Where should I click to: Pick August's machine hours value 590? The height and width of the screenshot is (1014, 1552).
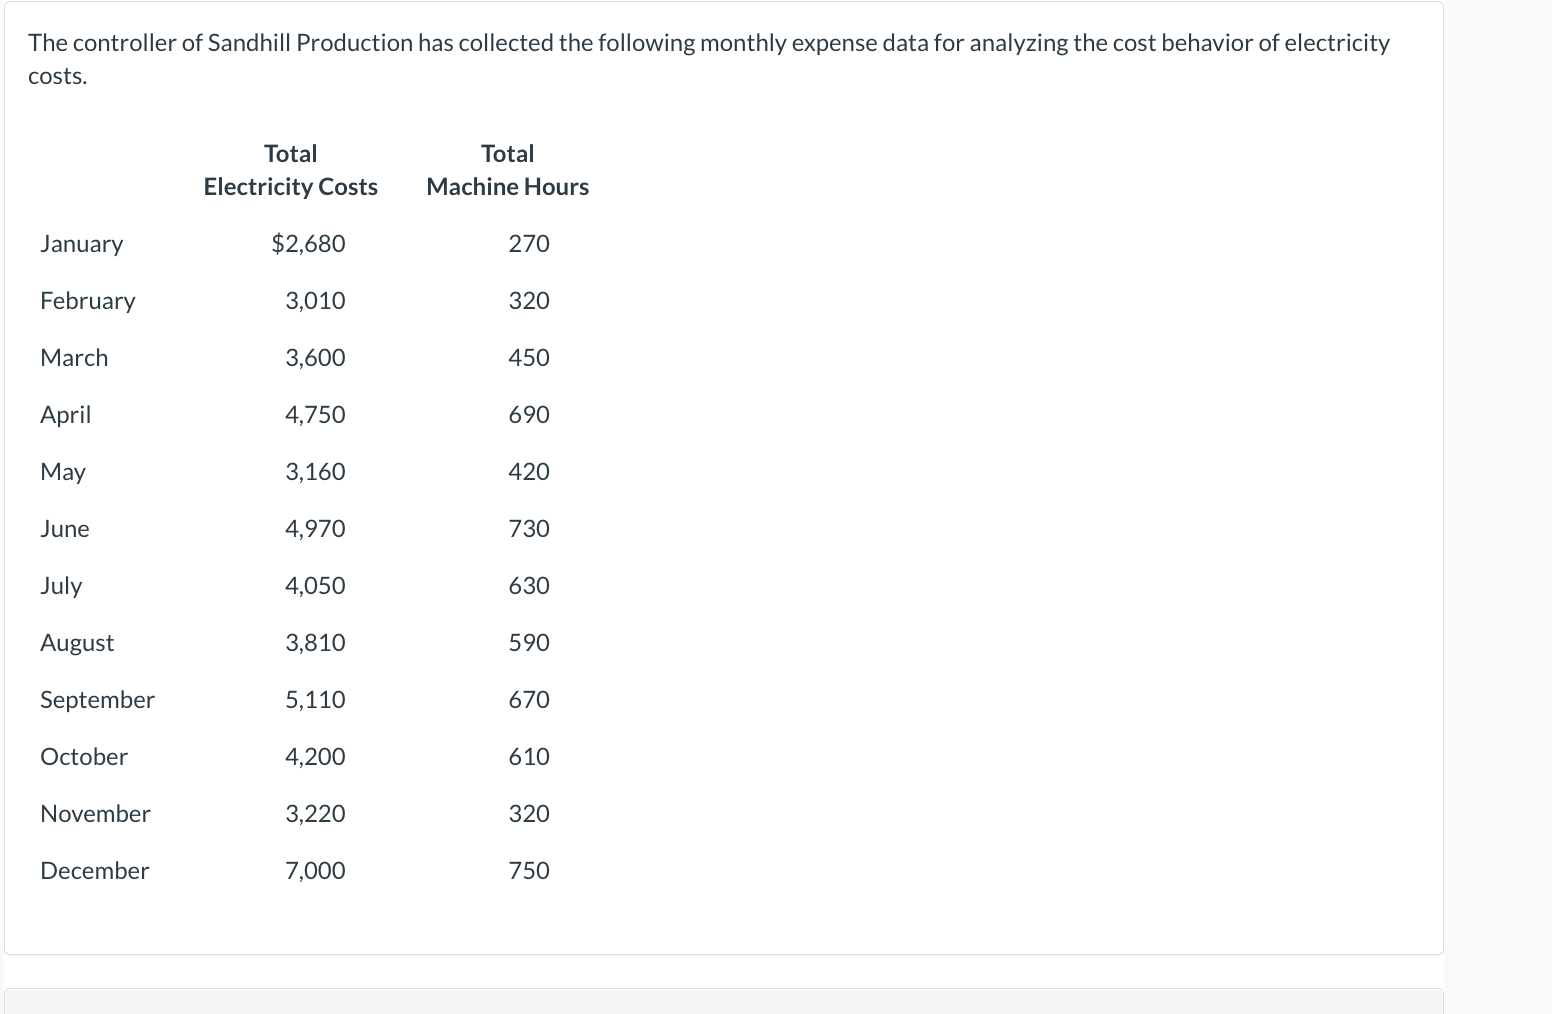coord(529,643)
